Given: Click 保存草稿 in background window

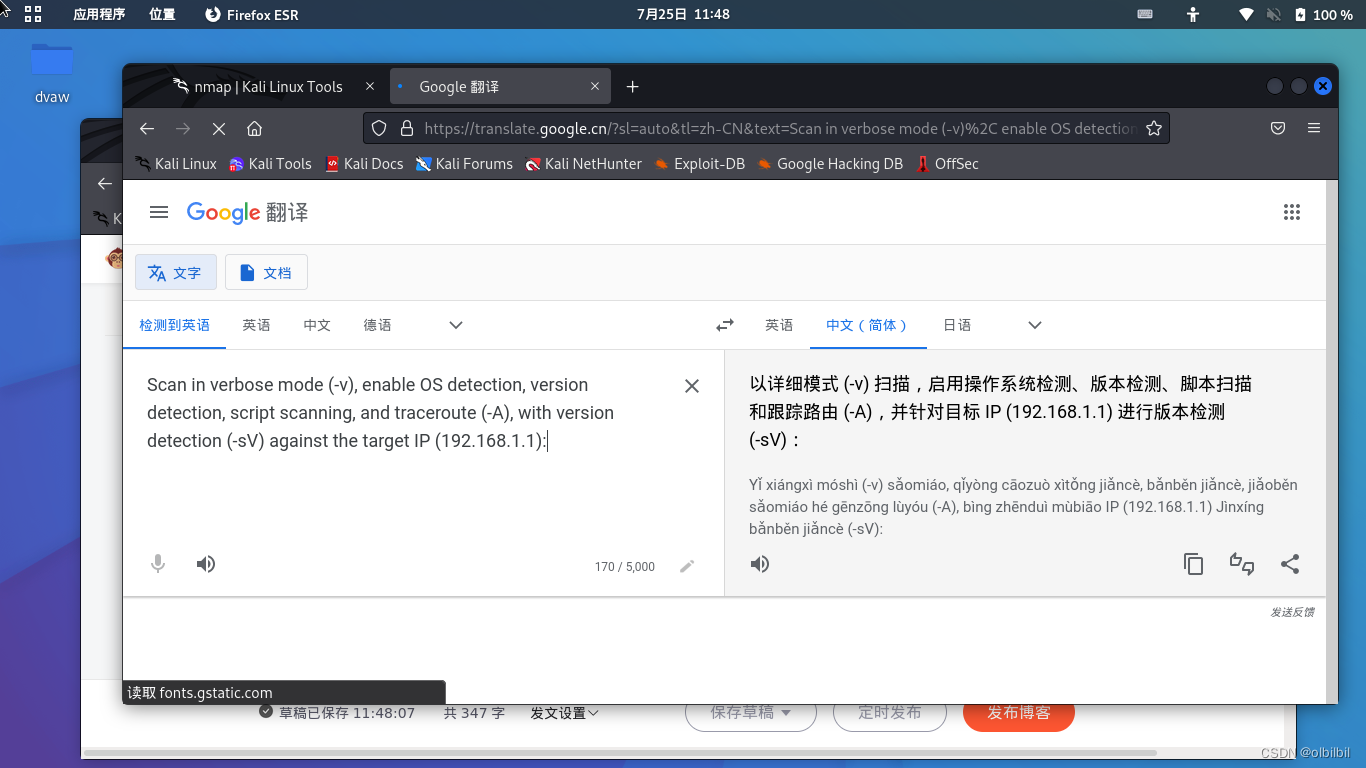Looking at the screenshot, I should pyautogui.click(x=751, y=713).
